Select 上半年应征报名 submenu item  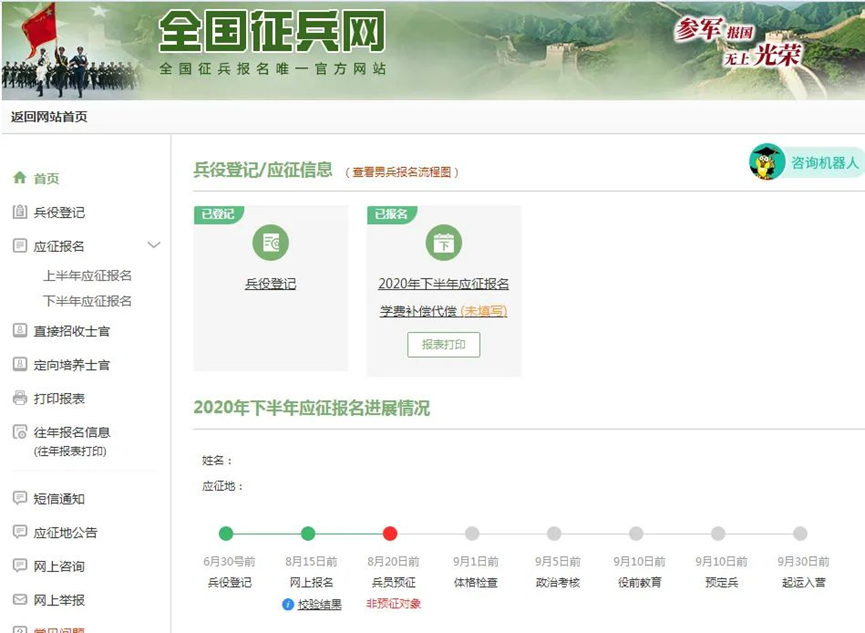(87, 275)
